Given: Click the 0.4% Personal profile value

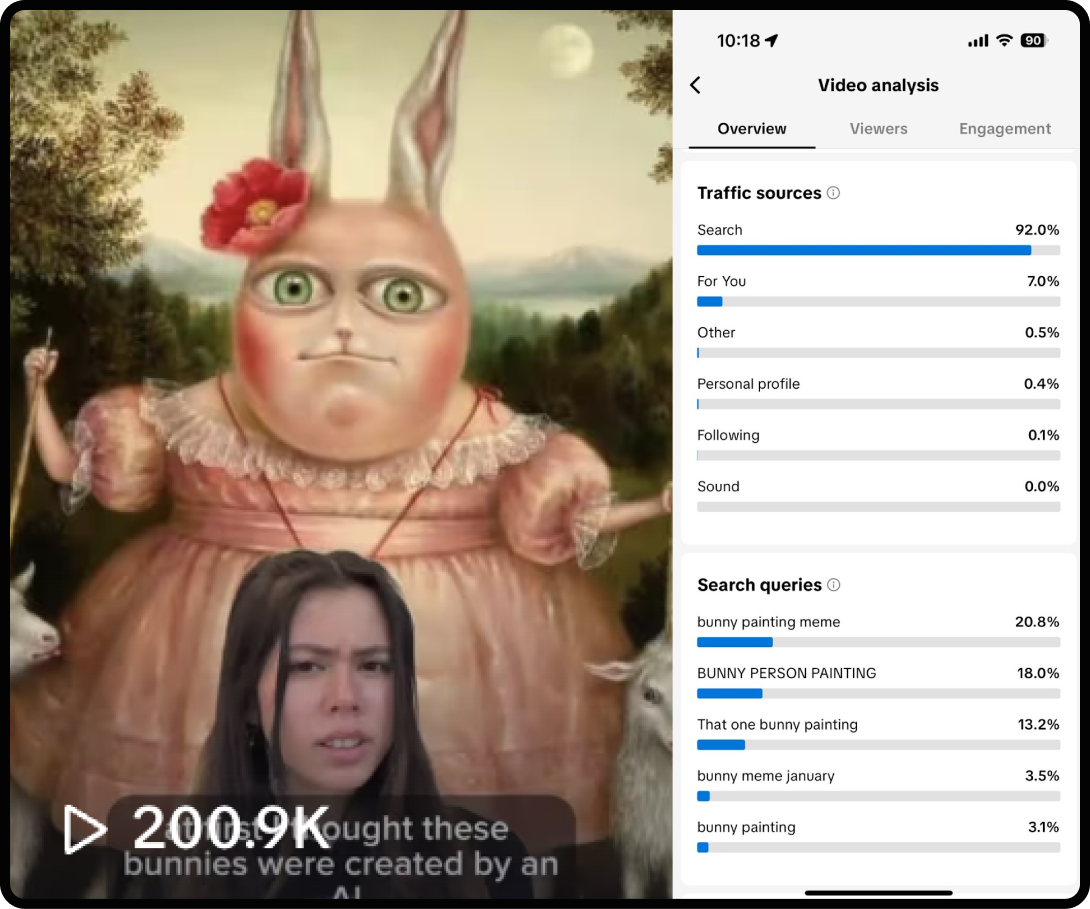Looking at the screenshot, I should coord(1041,384).
